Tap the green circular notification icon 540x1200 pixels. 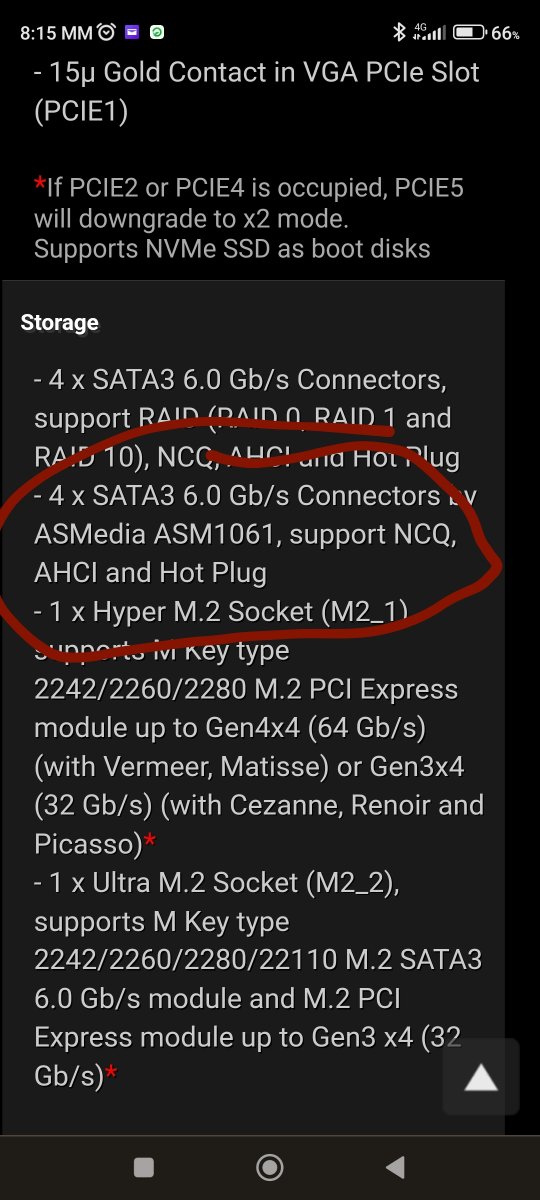pyautogui.click(x=158, y=32)
